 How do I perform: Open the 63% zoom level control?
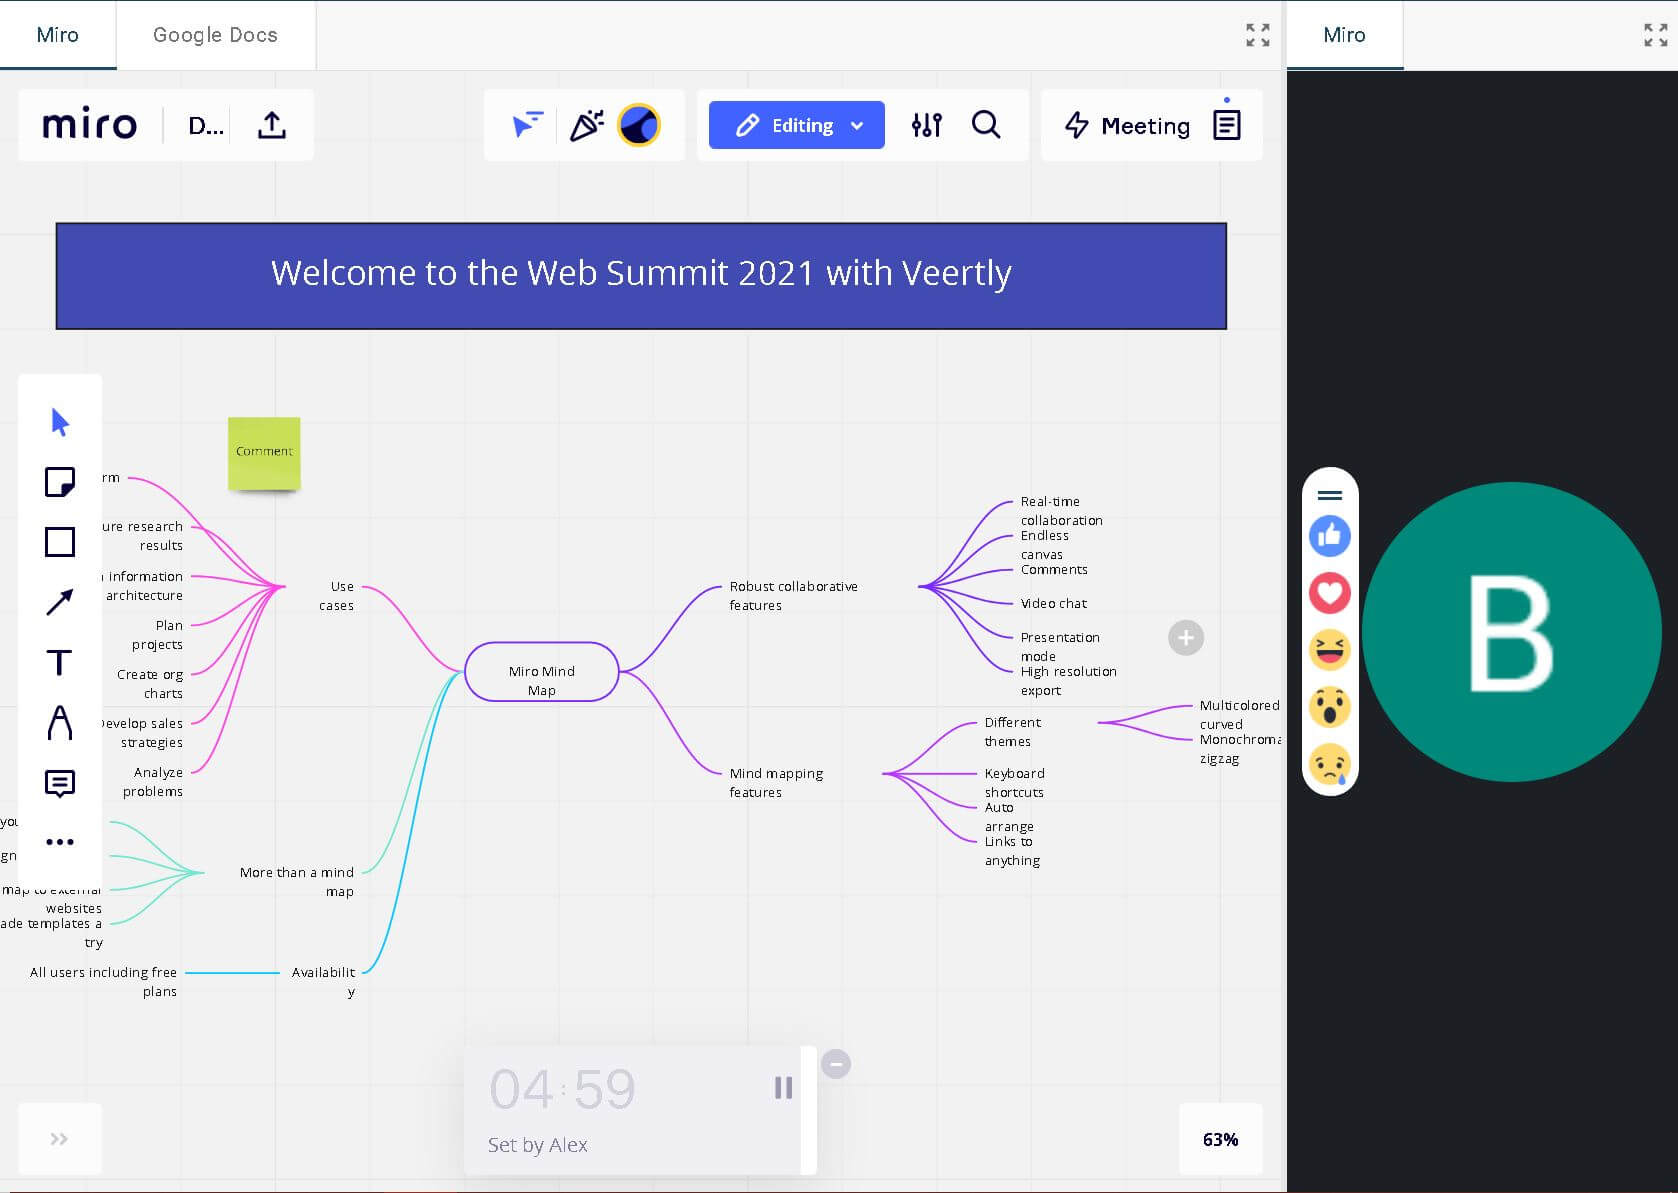pos(1220,1140)
